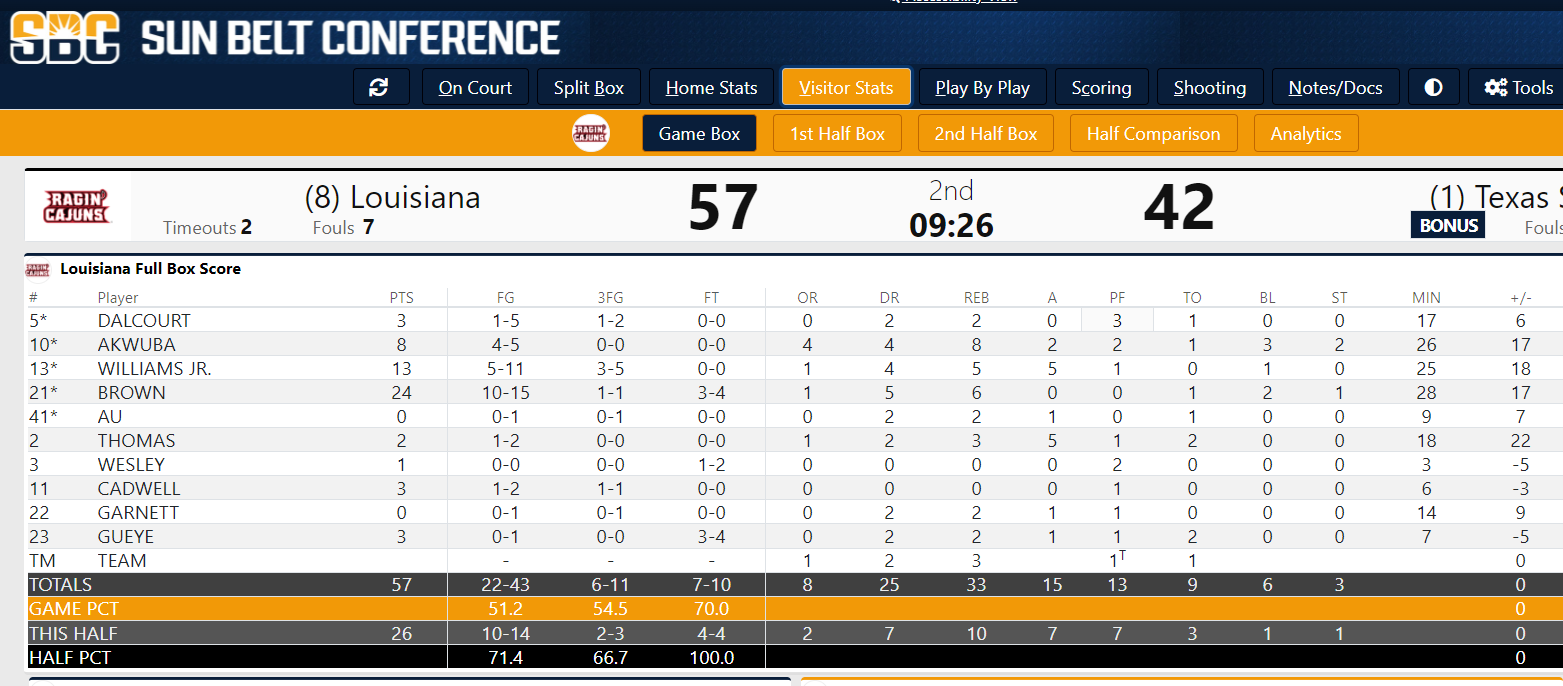Viewport: 1563px width, 686px height.
Task: Open the Home Stats tab
Action: point(711,87)
